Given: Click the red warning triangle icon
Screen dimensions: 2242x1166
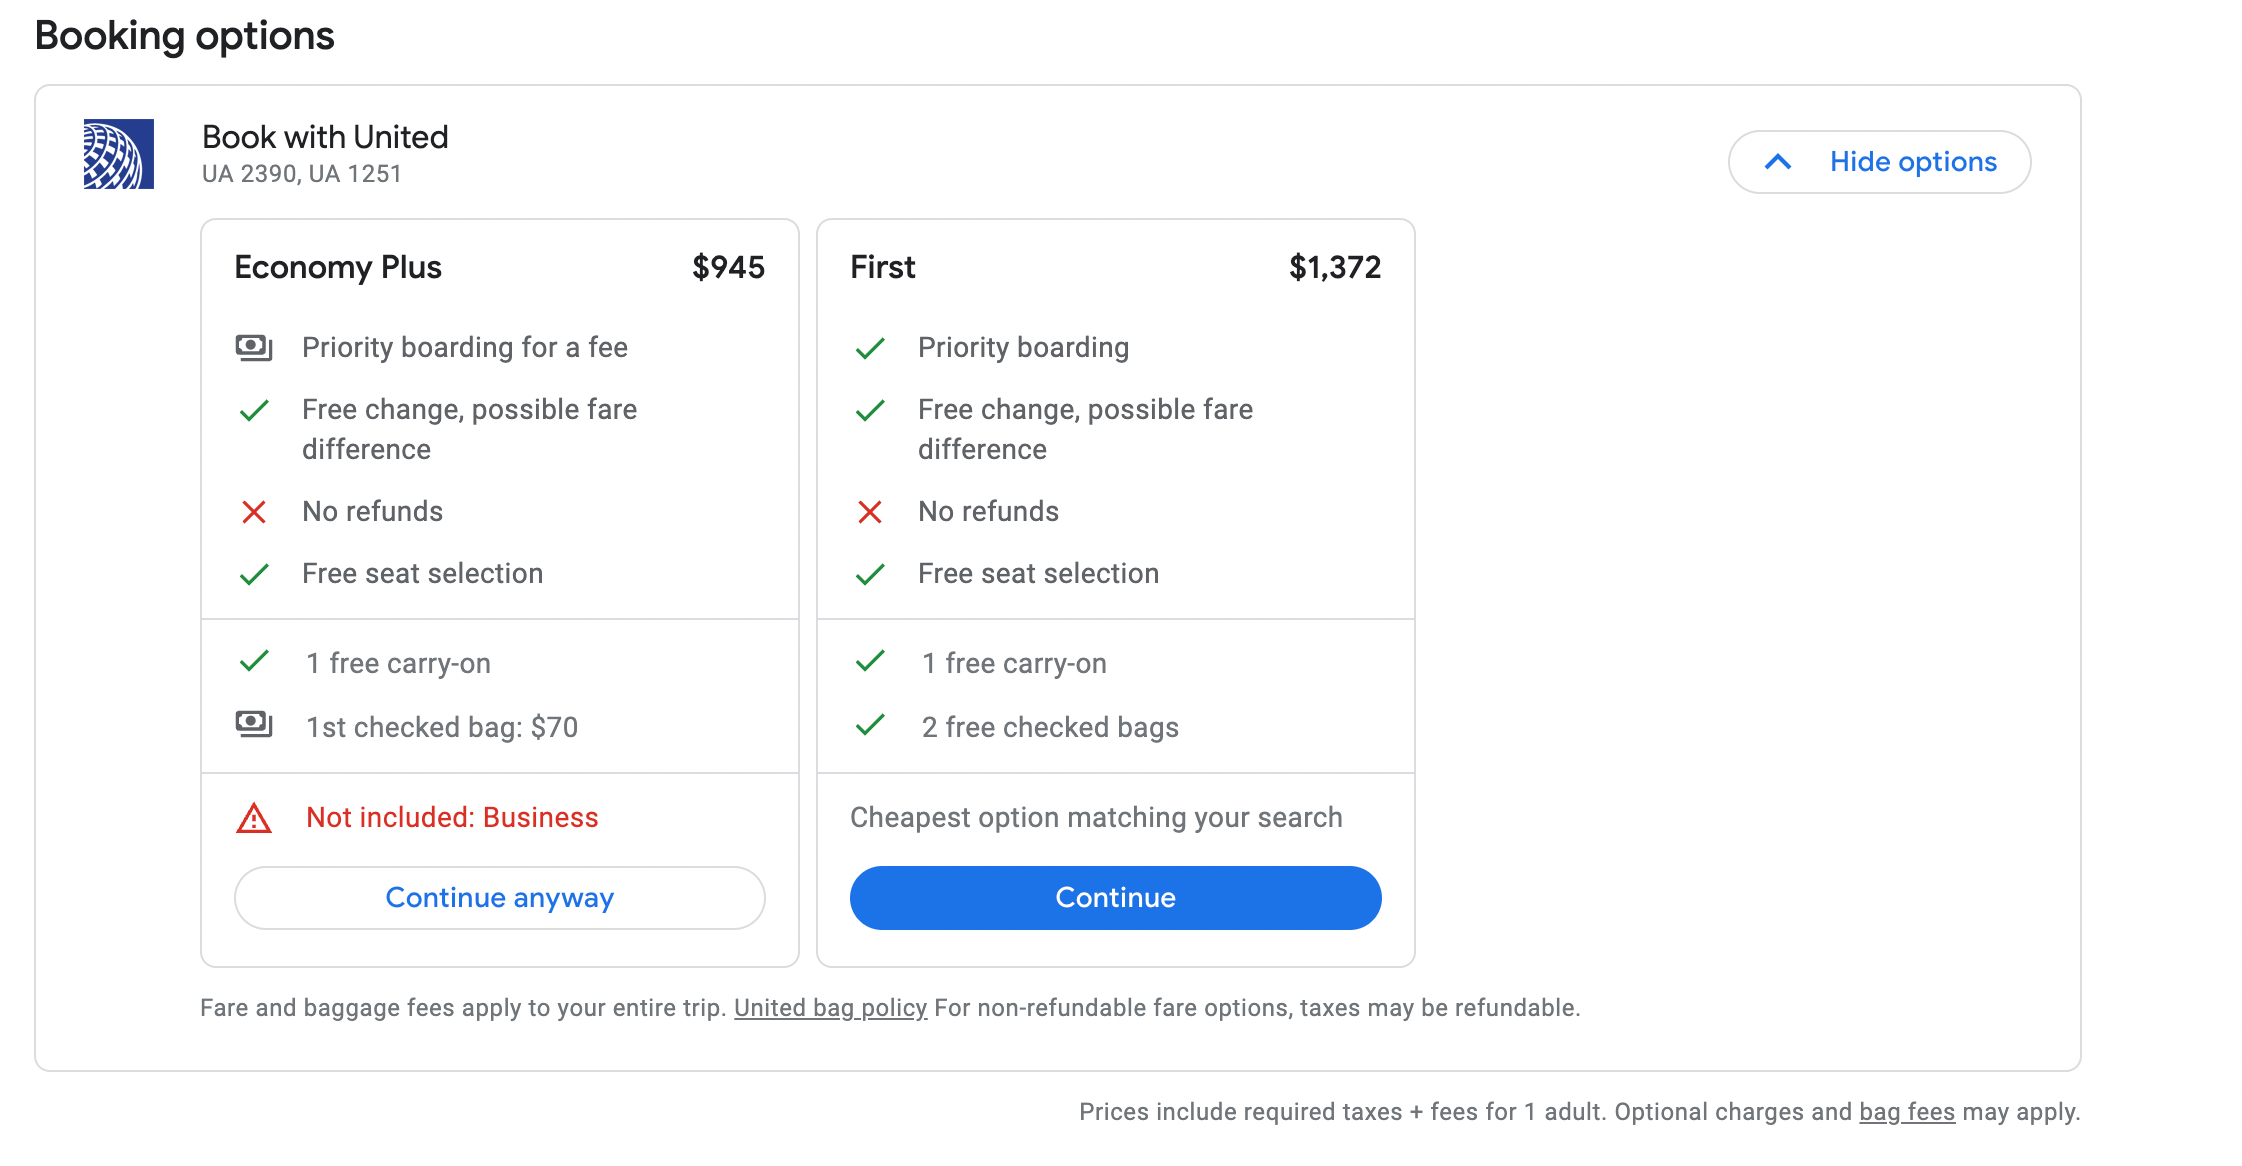Looking at the screenshot, I should coord(254,818).
